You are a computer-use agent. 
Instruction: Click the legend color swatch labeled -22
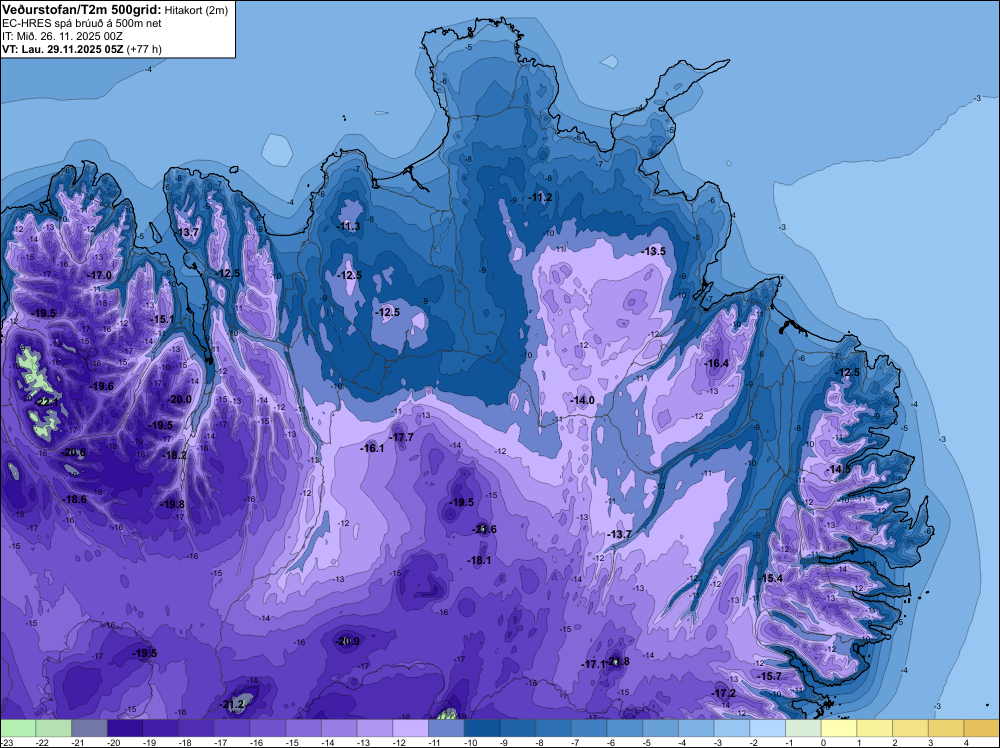pyautogui.click(x=54, y=728)
